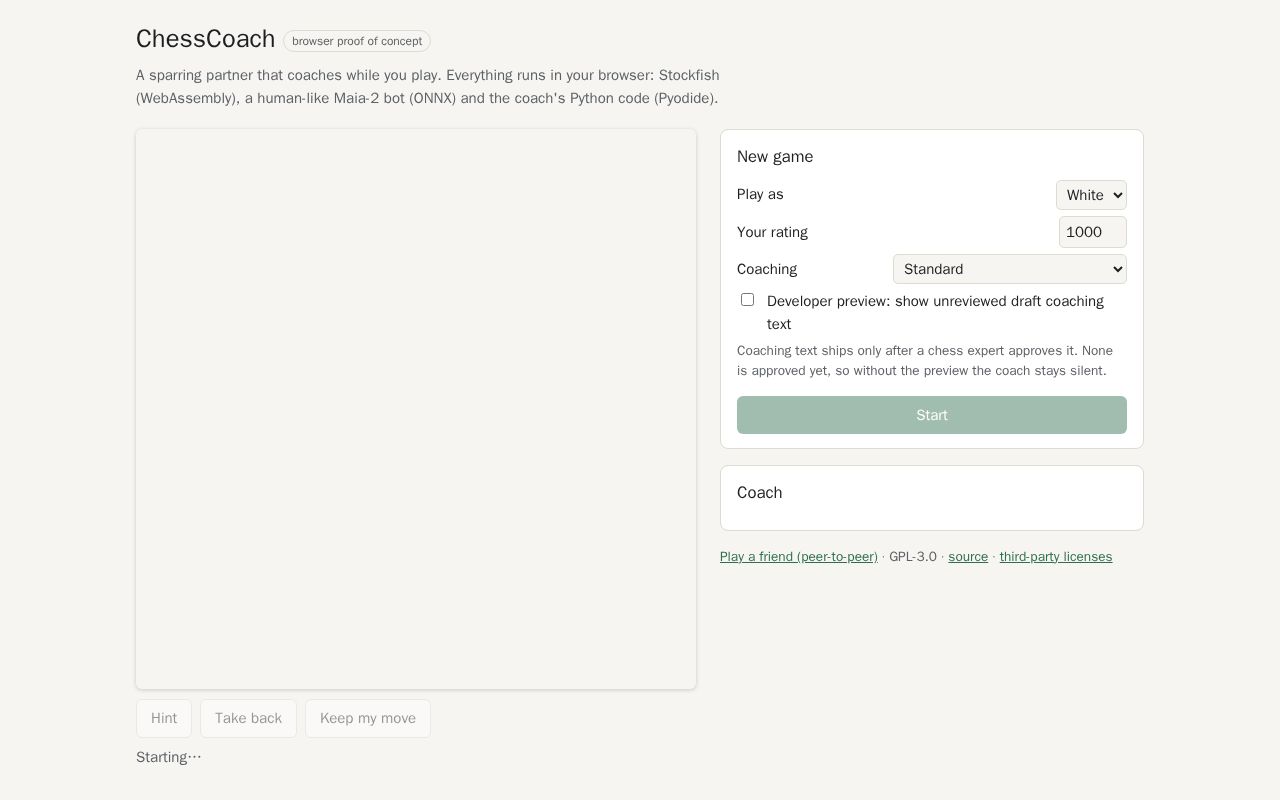The height and width of the screenshot is (800, 1280).
Task: Click the Your rating input field
Action: [1093, 232]
